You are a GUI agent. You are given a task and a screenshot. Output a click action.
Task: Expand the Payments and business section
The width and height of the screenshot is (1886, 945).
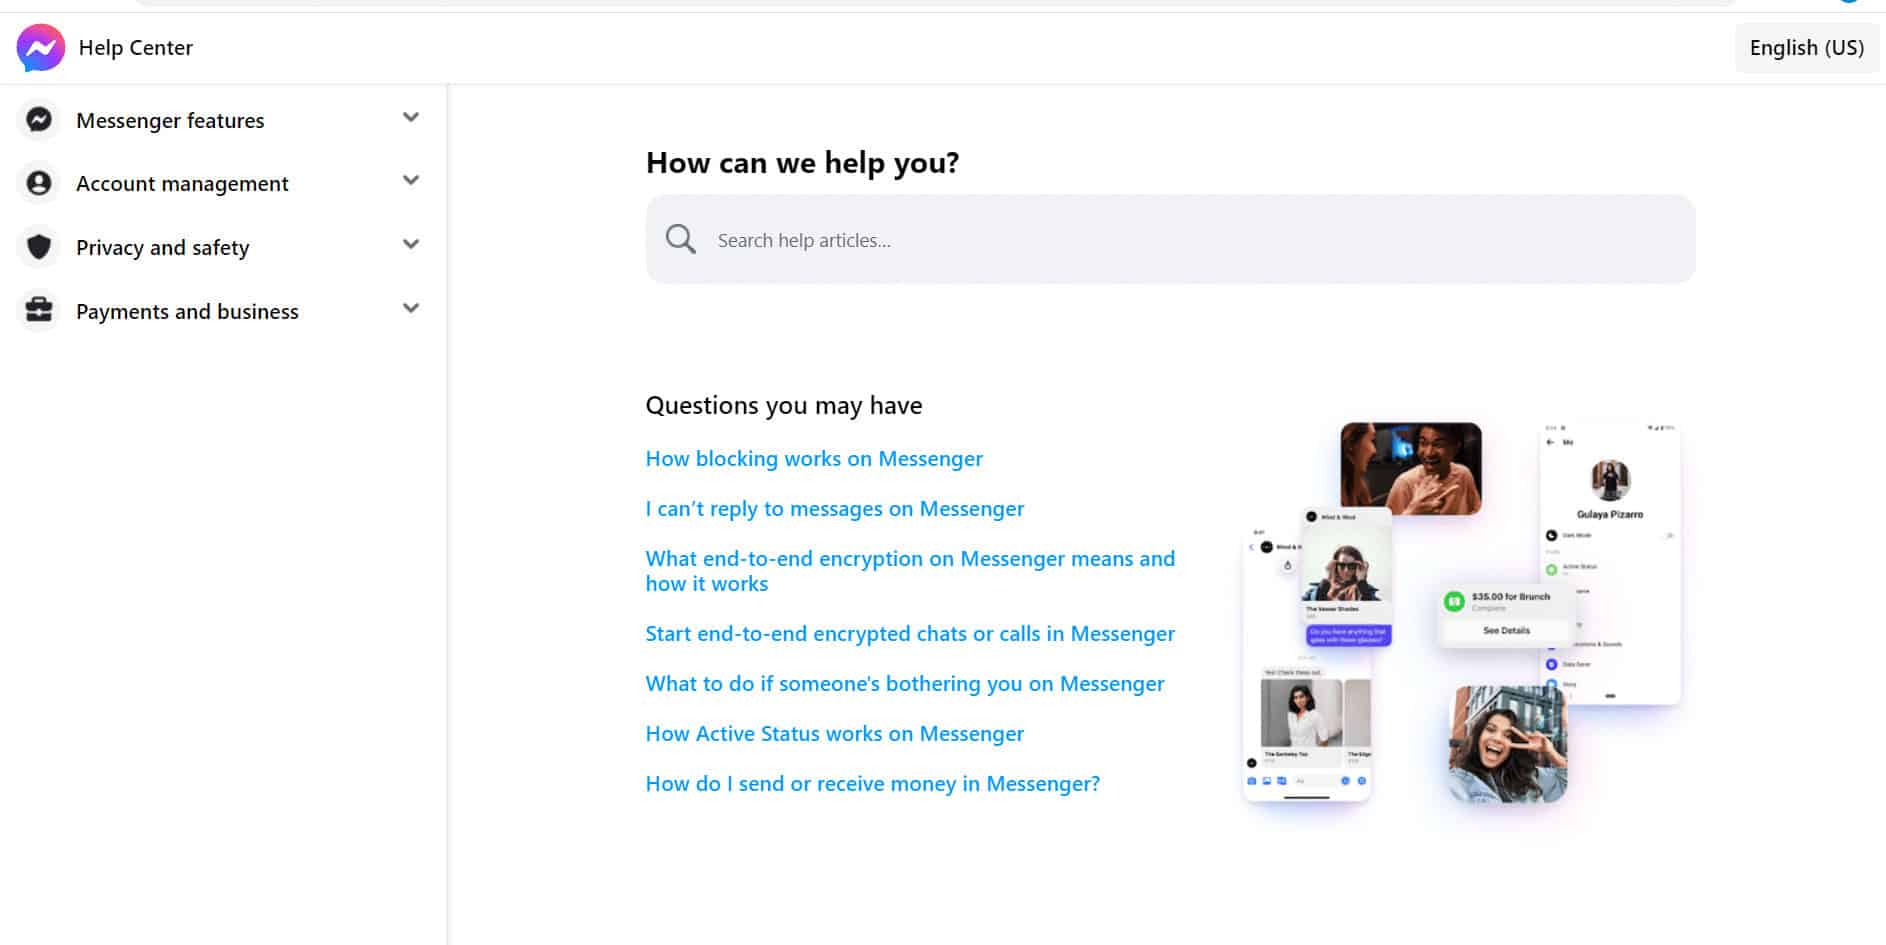[x=410, y=308]
